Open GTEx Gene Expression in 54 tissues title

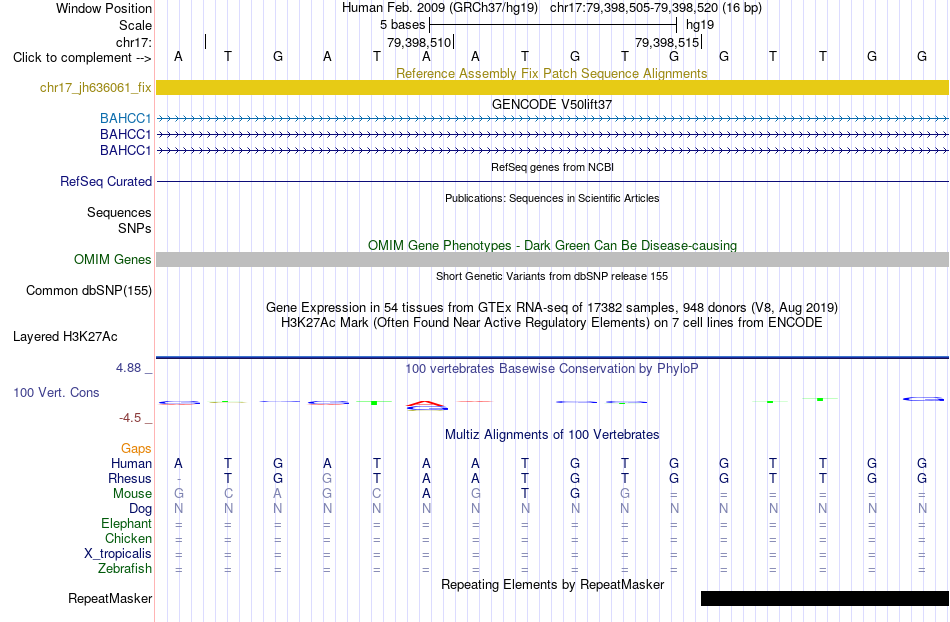(x=552, y=307)
